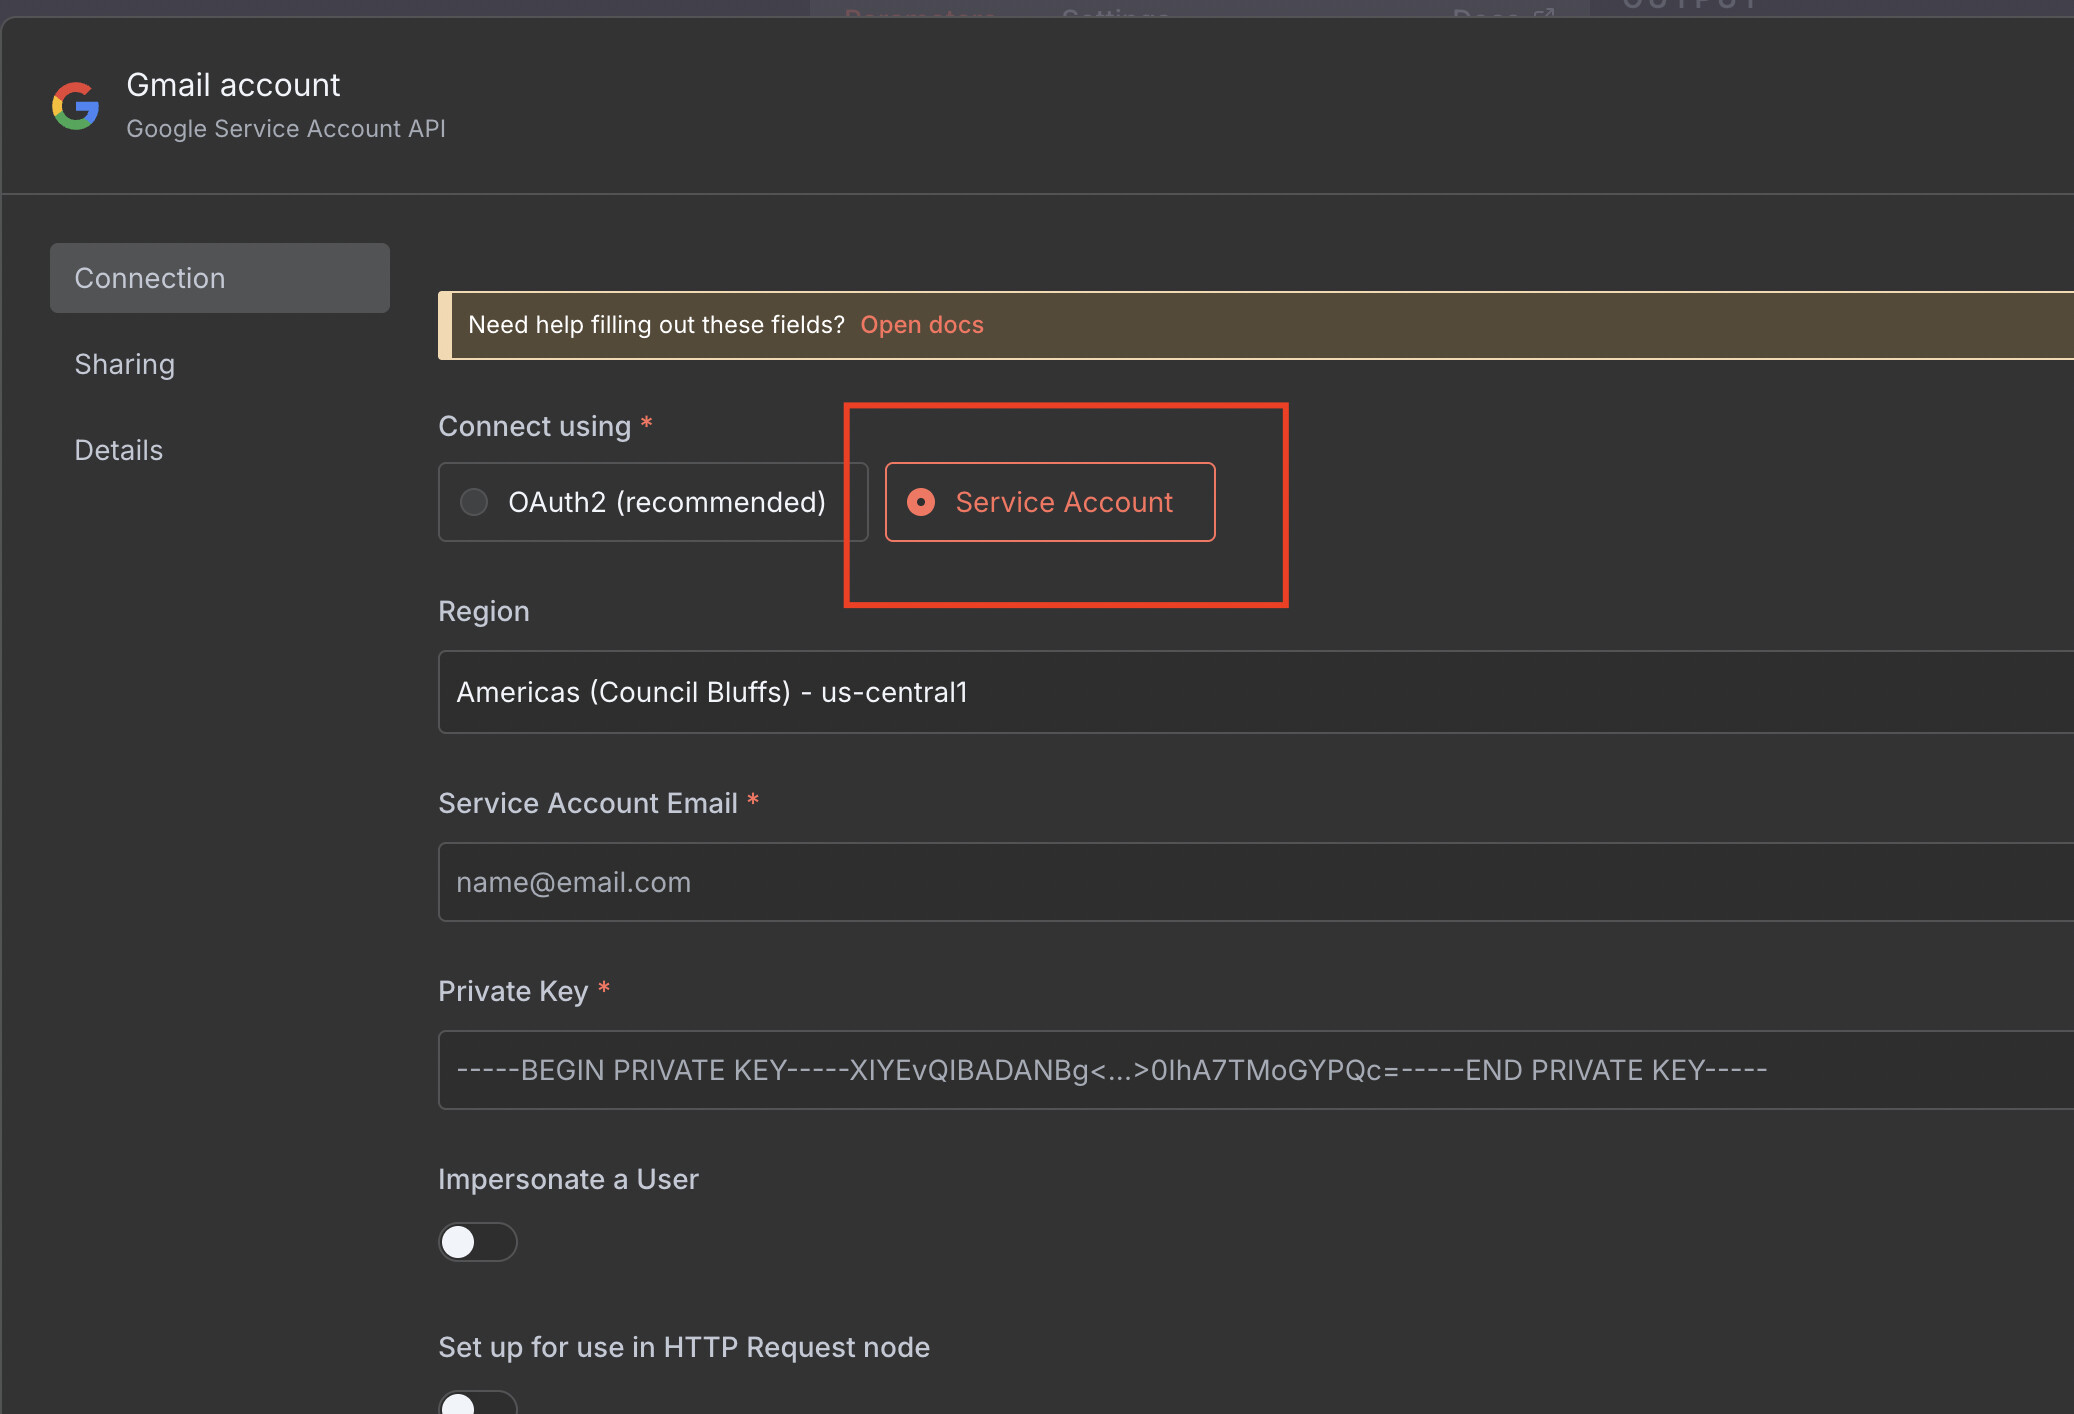Enable the Impersonate a User toggle

477,1242
